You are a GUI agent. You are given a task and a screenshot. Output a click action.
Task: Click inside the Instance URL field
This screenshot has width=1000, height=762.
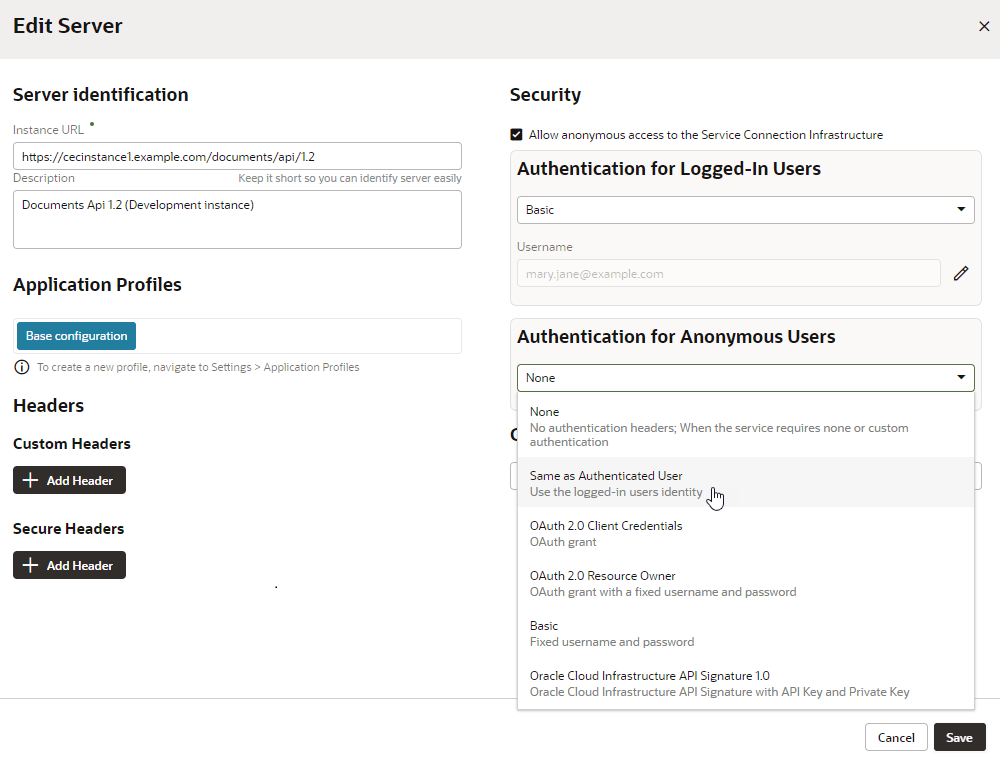(x=237, y=156)
